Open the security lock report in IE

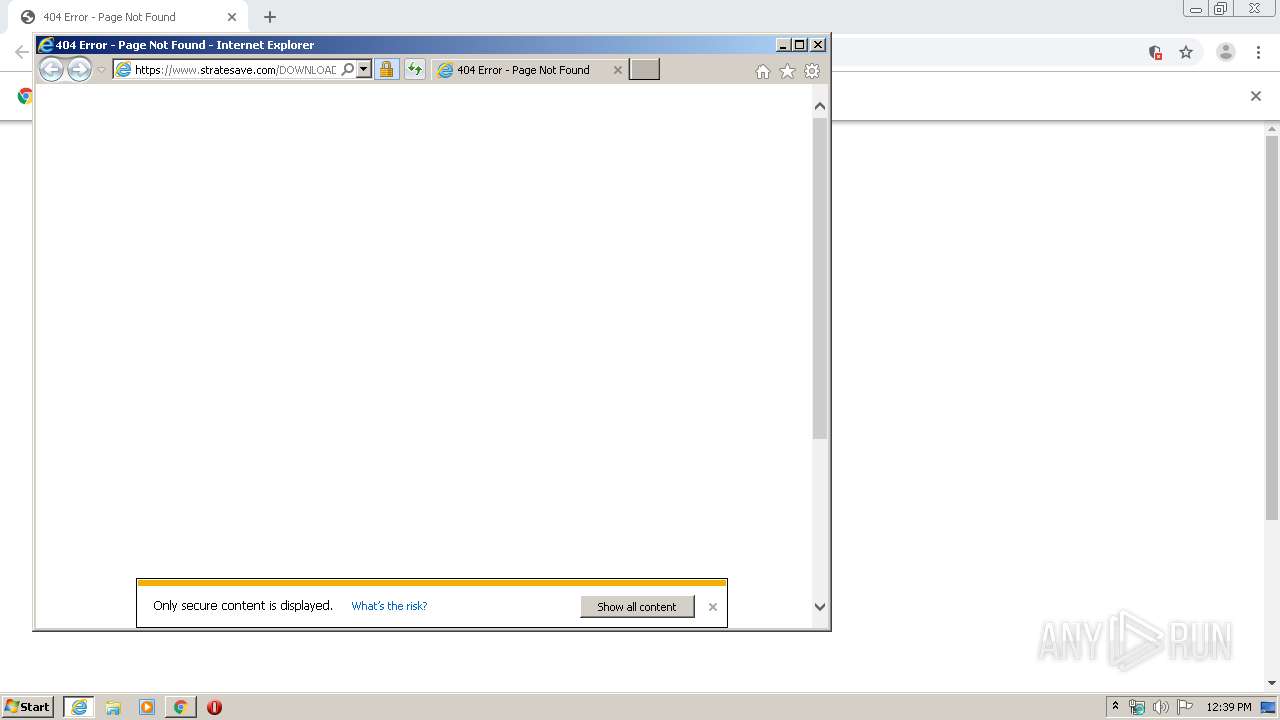[x=387, y=69]
